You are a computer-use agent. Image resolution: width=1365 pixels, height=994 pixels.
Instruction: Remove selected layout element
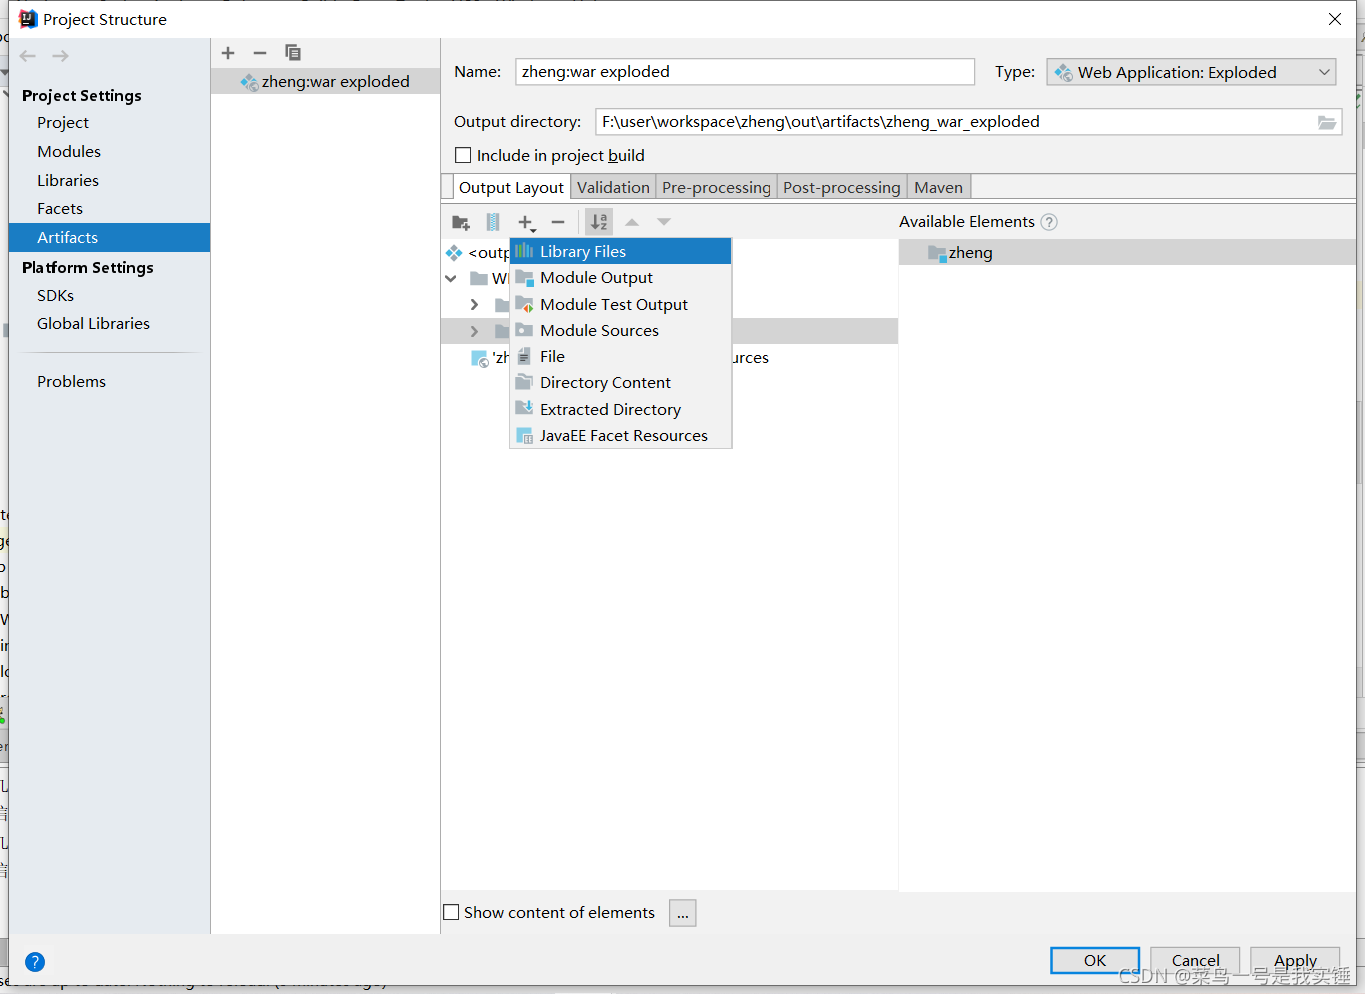pyautogui.click(x=558, y=222)
